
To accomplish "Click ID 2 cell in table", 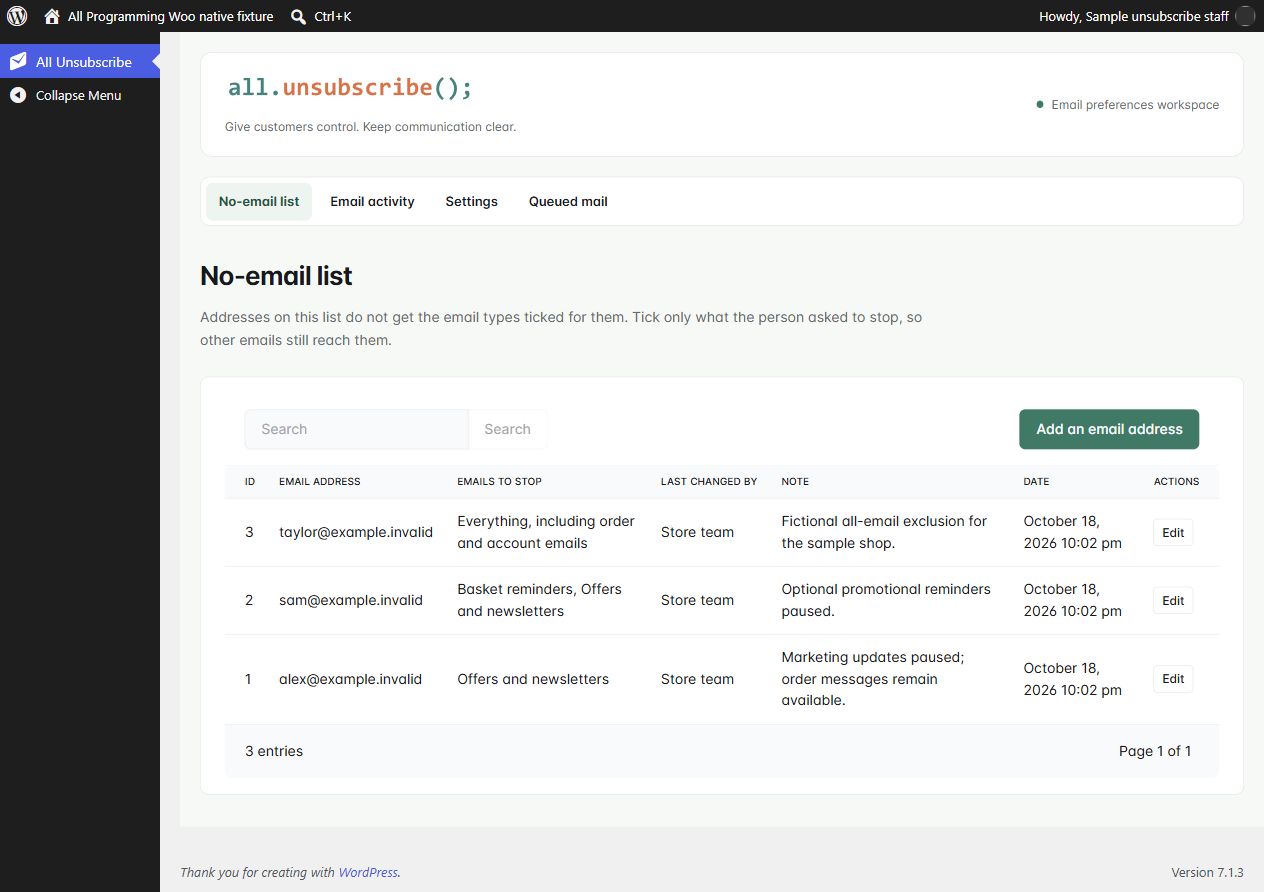I will [249, 600].
